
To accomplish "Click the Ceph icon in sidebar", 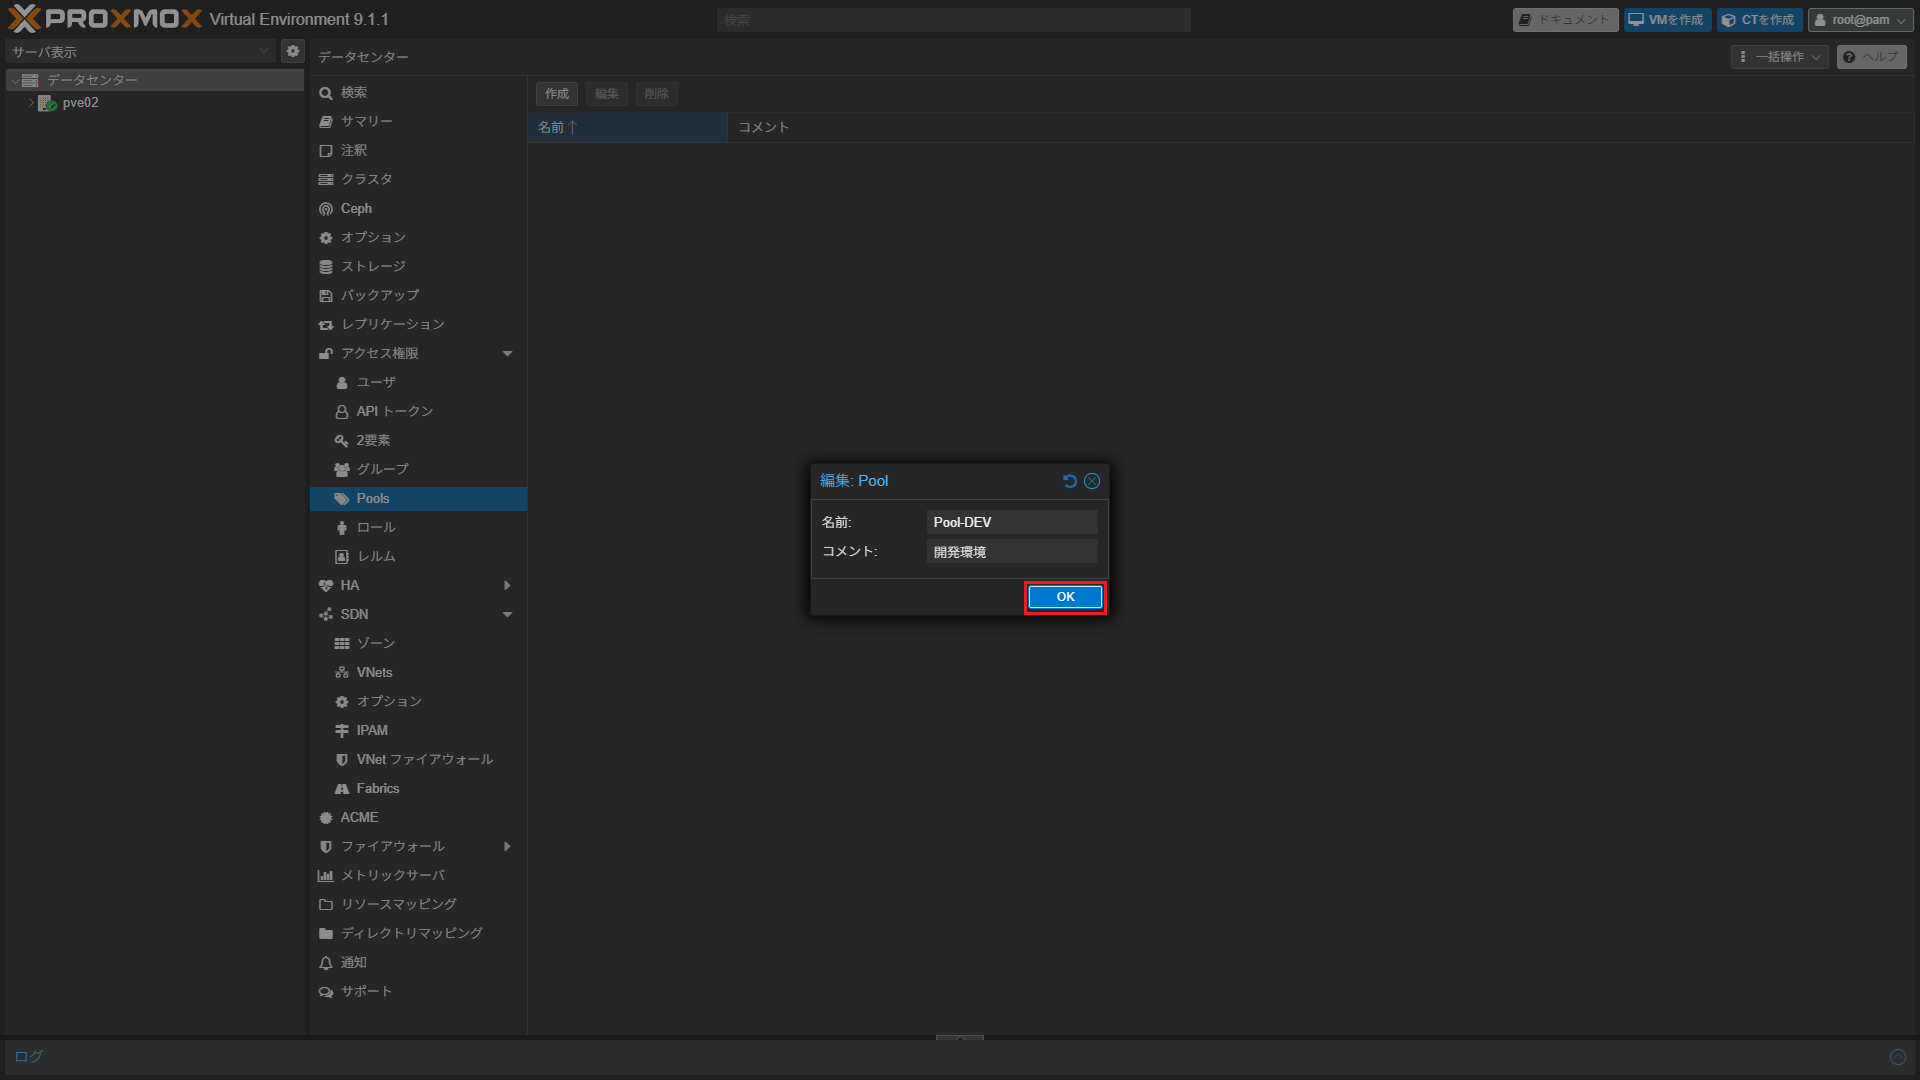I will (x=326, y=209).
